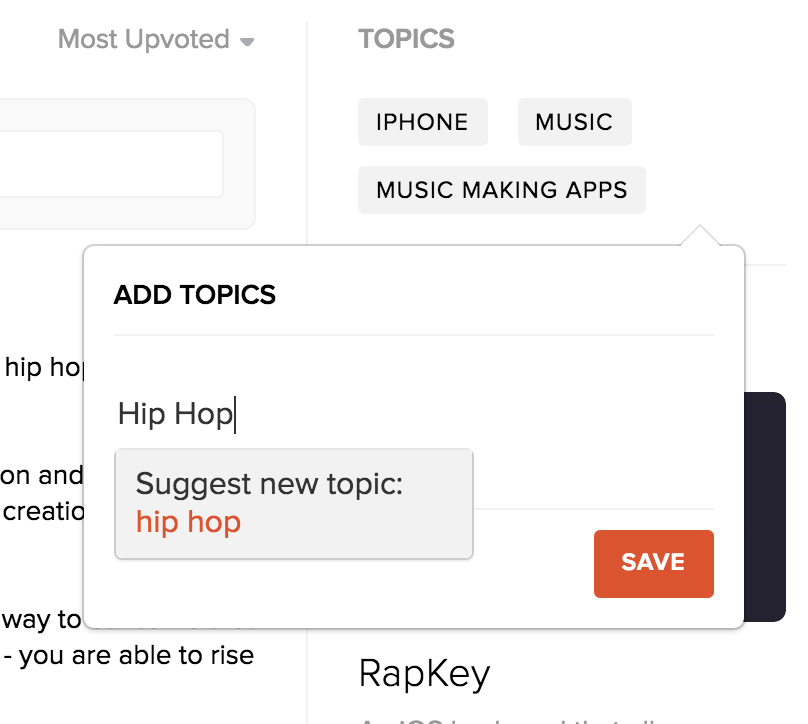This screenshot has width=808, height=724.
Task: Open the MUSIC MAKING APPS topic tag
Action: pos(501,190)
